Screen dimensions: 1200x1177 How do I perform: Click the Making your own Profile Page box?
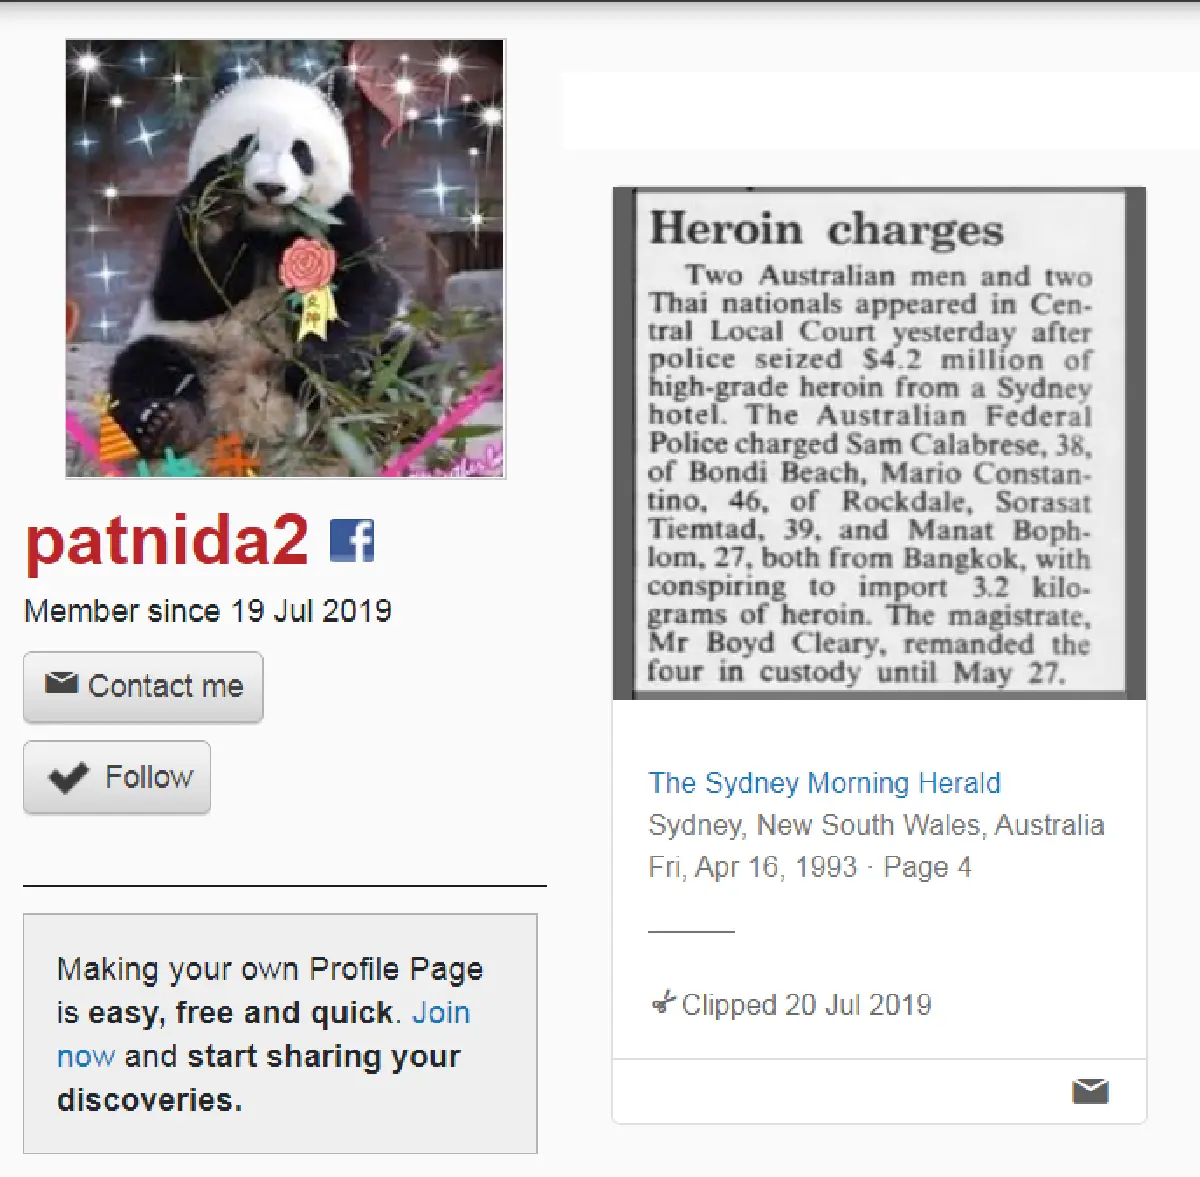280,1033
